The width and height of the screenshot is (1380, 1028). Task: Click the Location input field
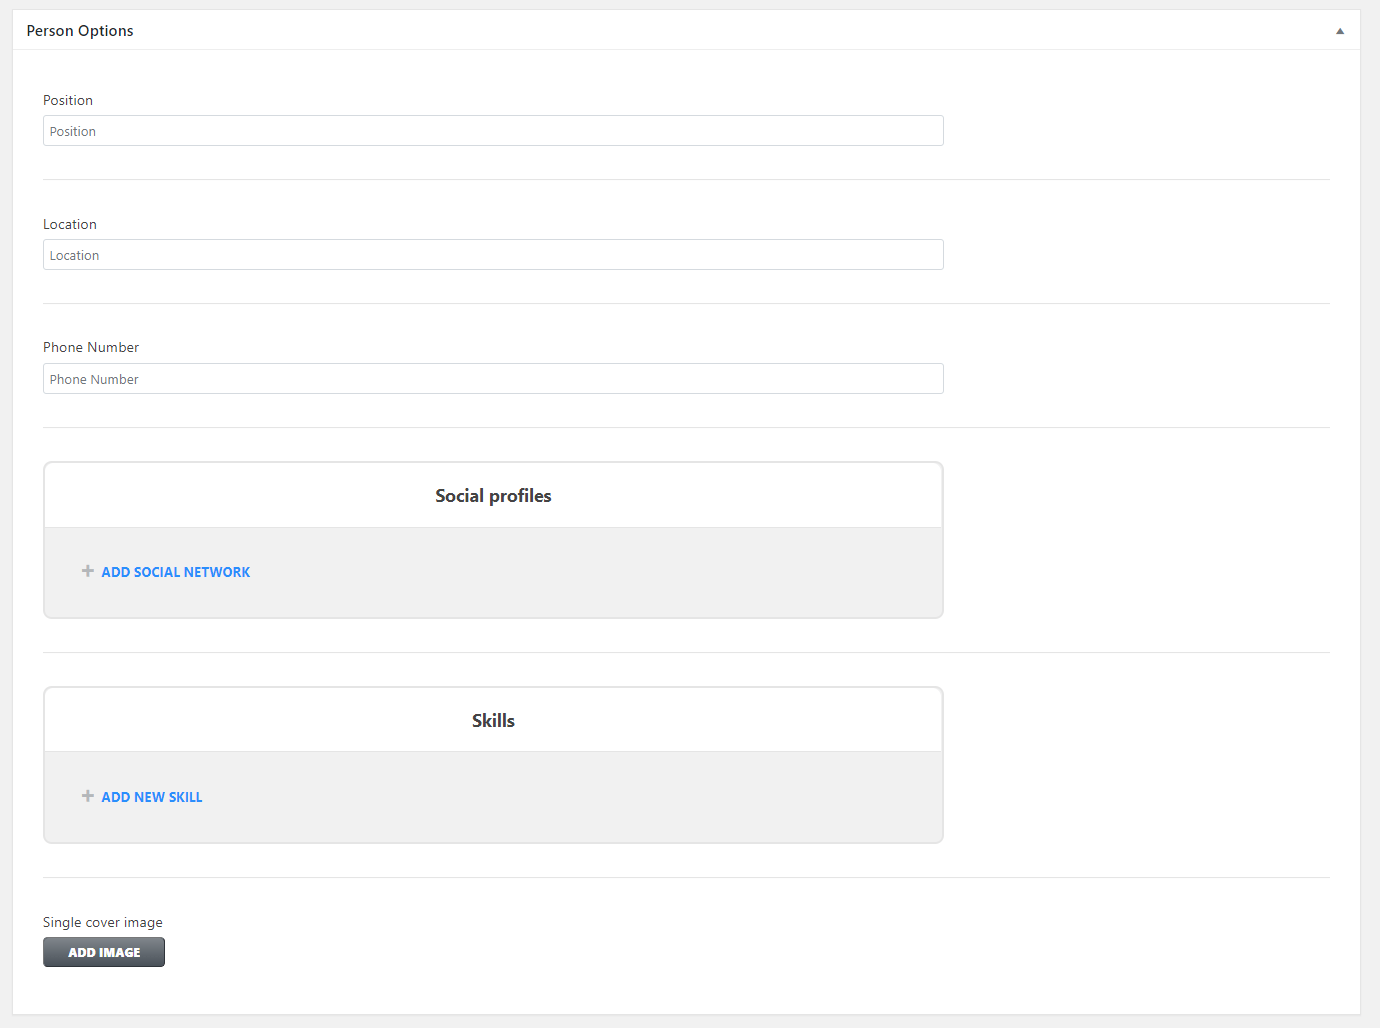coord(493,255)
